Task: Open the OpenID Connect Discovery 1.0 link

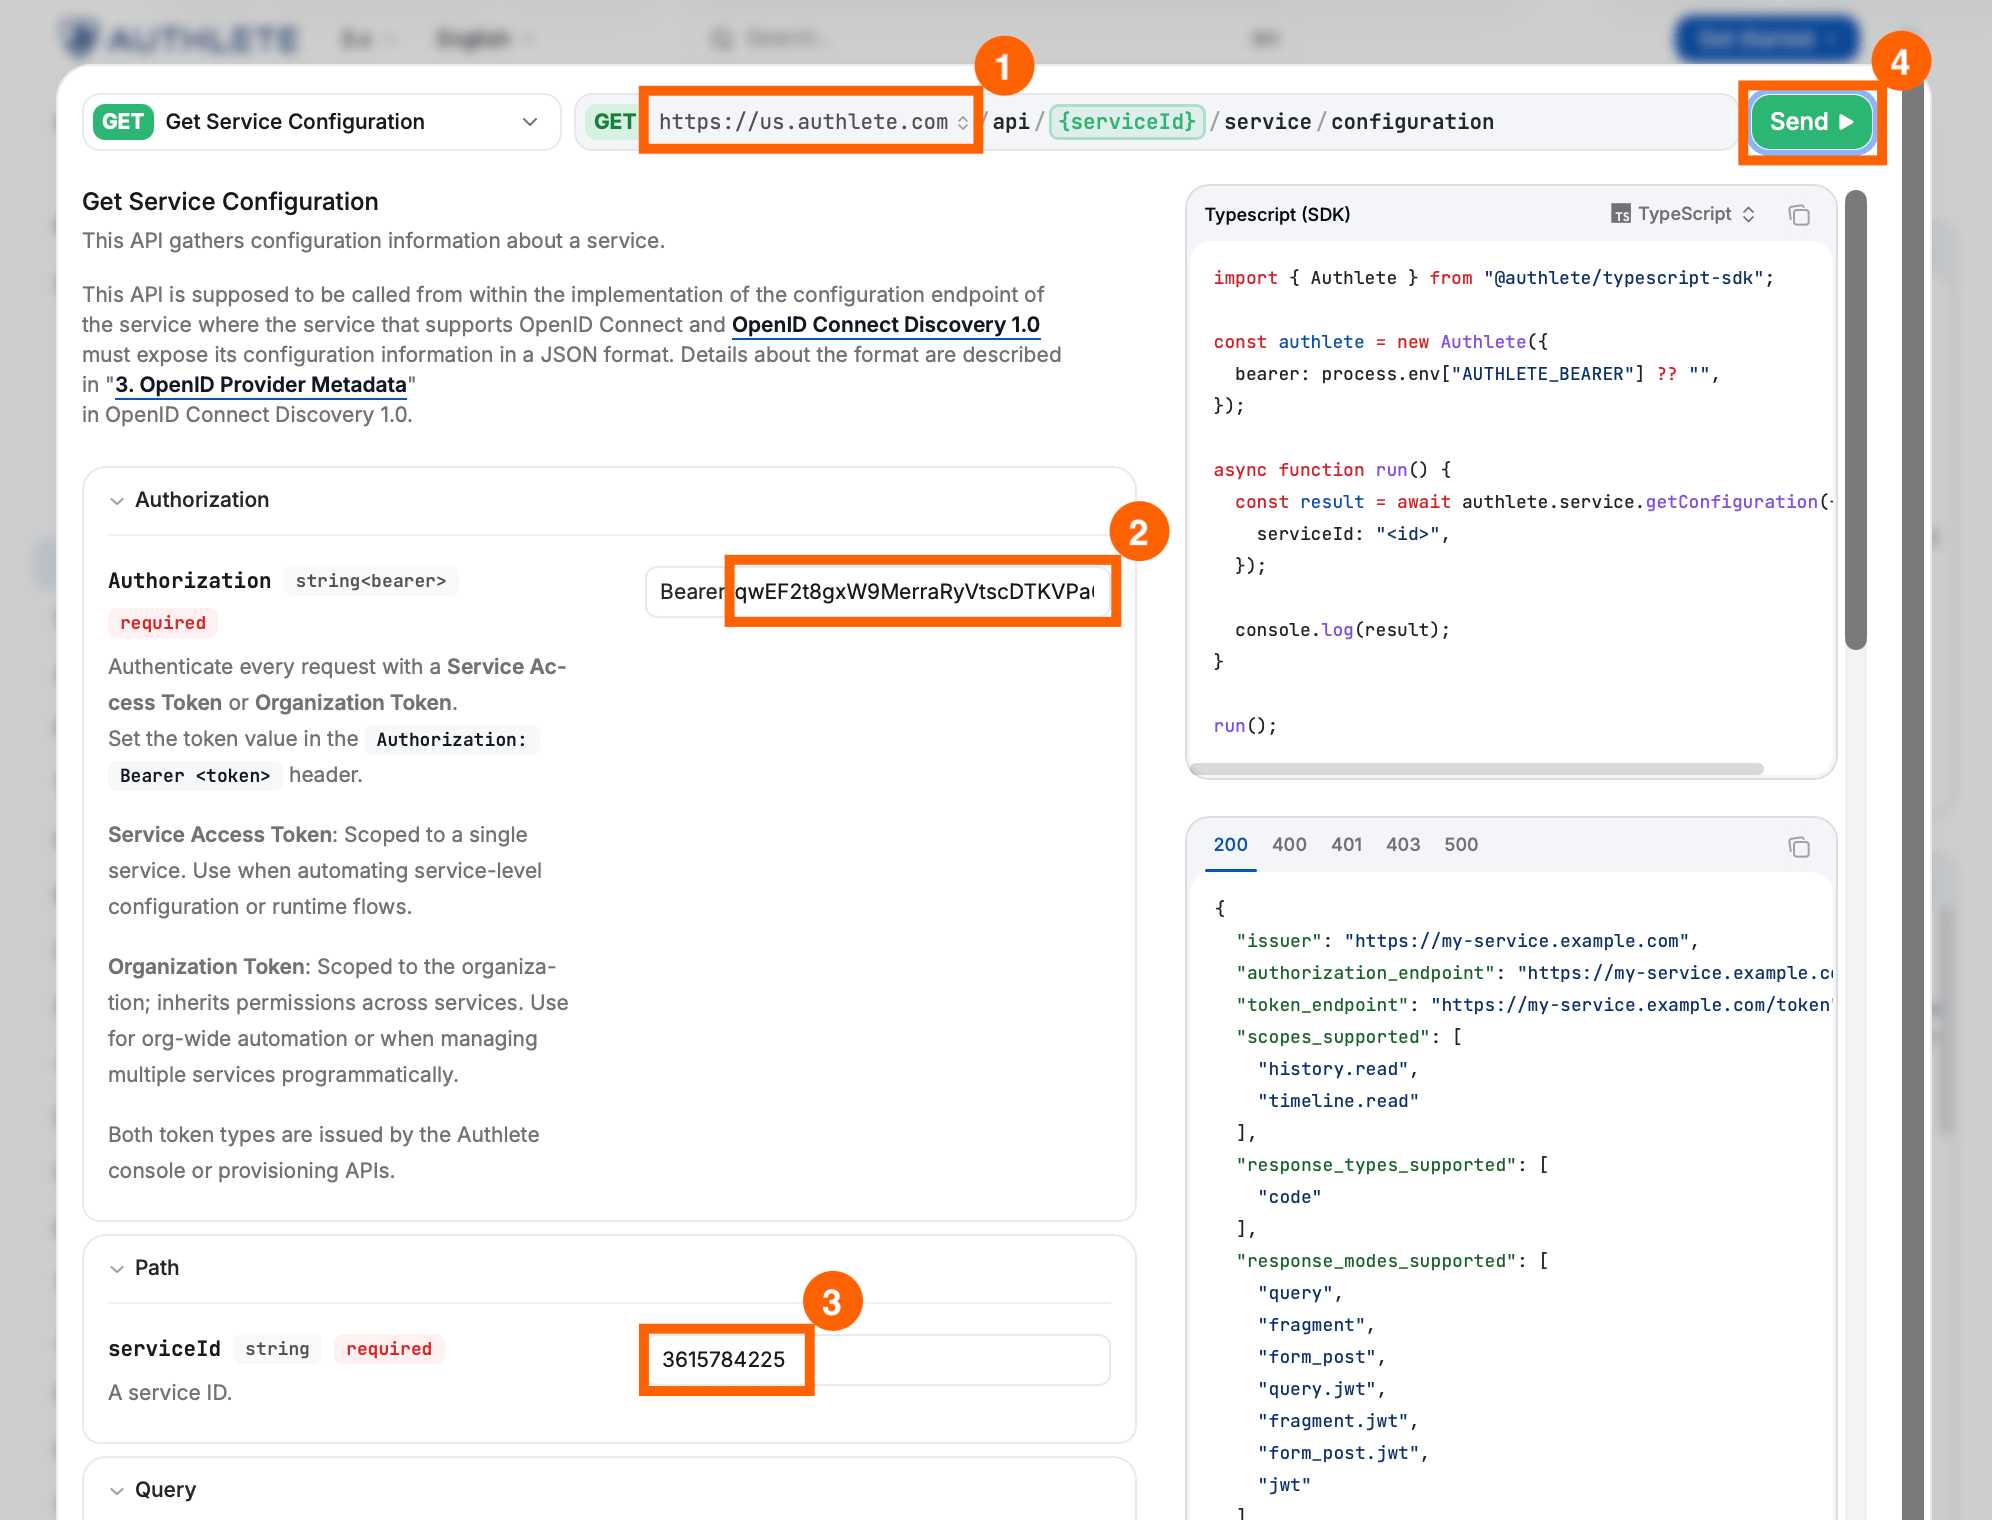Action: tap(886, 325)
